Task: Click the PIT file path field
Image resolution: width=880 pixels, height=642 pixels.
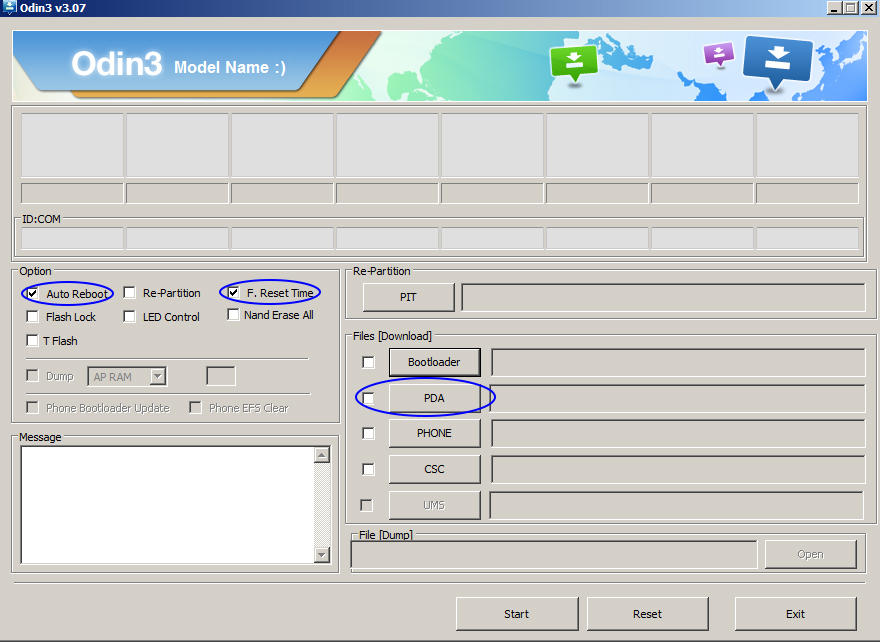Action: coord(663,297)
